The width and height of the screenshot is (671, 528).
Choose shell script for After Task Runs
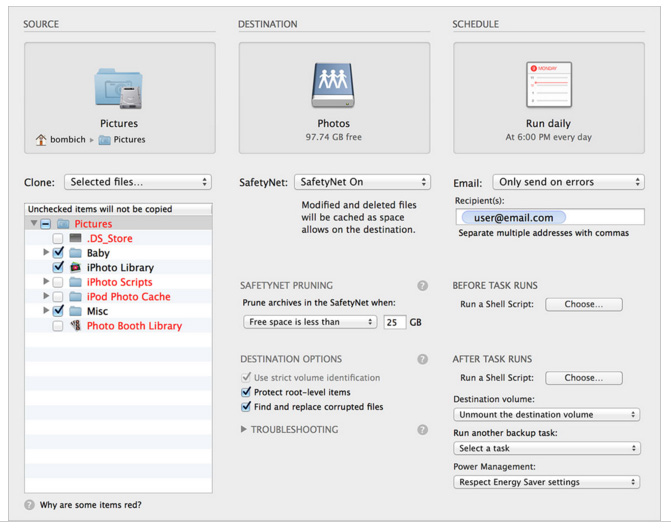click(x=584, y=378)
